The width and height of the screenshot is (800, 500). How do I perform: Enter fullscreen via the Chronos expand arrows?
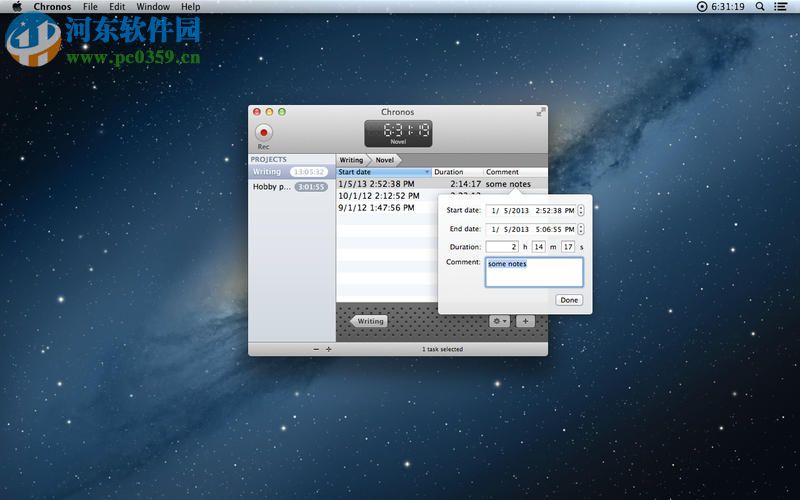click(541, 112)
